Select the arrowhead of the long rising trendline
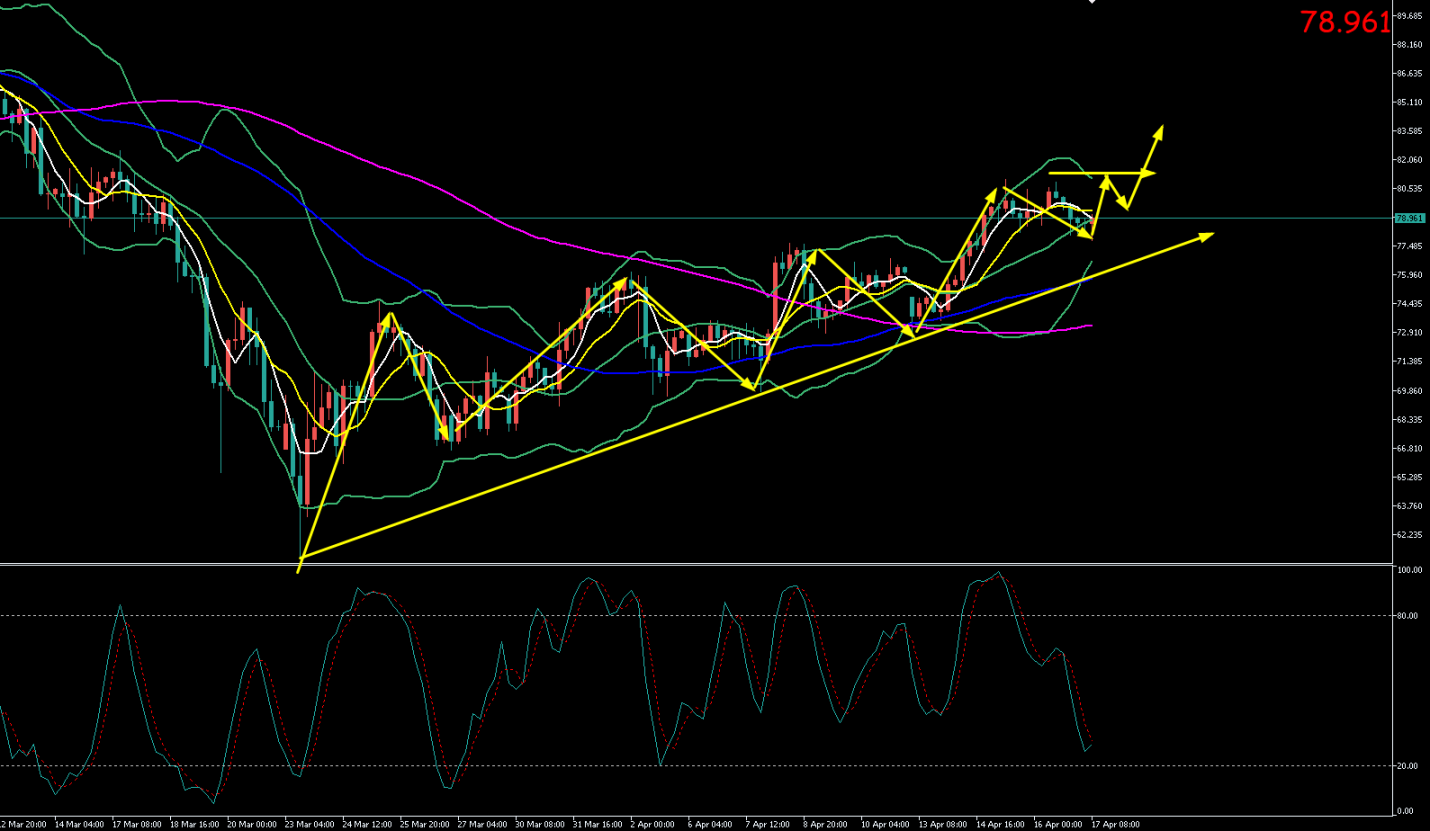The height and width of the screenshot is (831, 1430). [x=1209, y=235]
